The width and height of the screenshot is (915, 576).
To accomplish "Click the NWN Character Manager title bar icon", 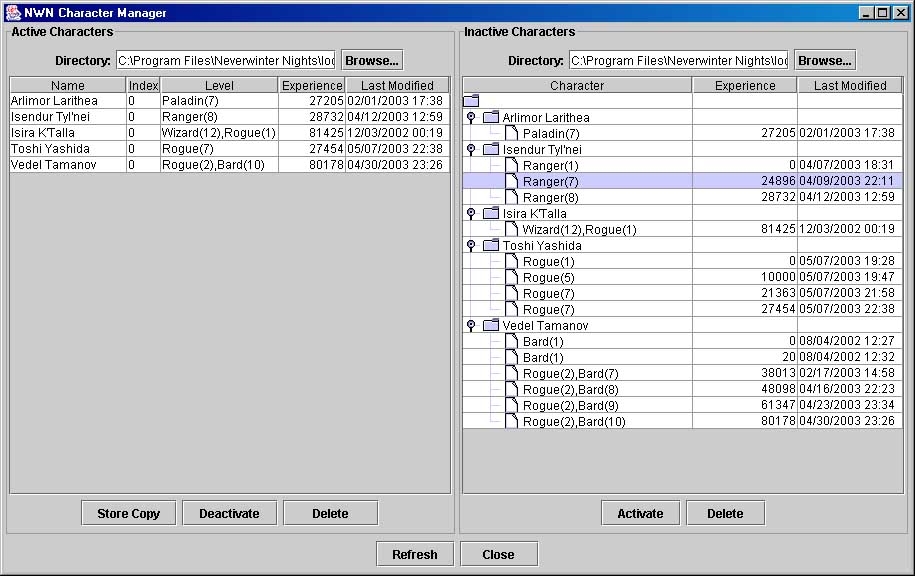I will click(13, 13).
